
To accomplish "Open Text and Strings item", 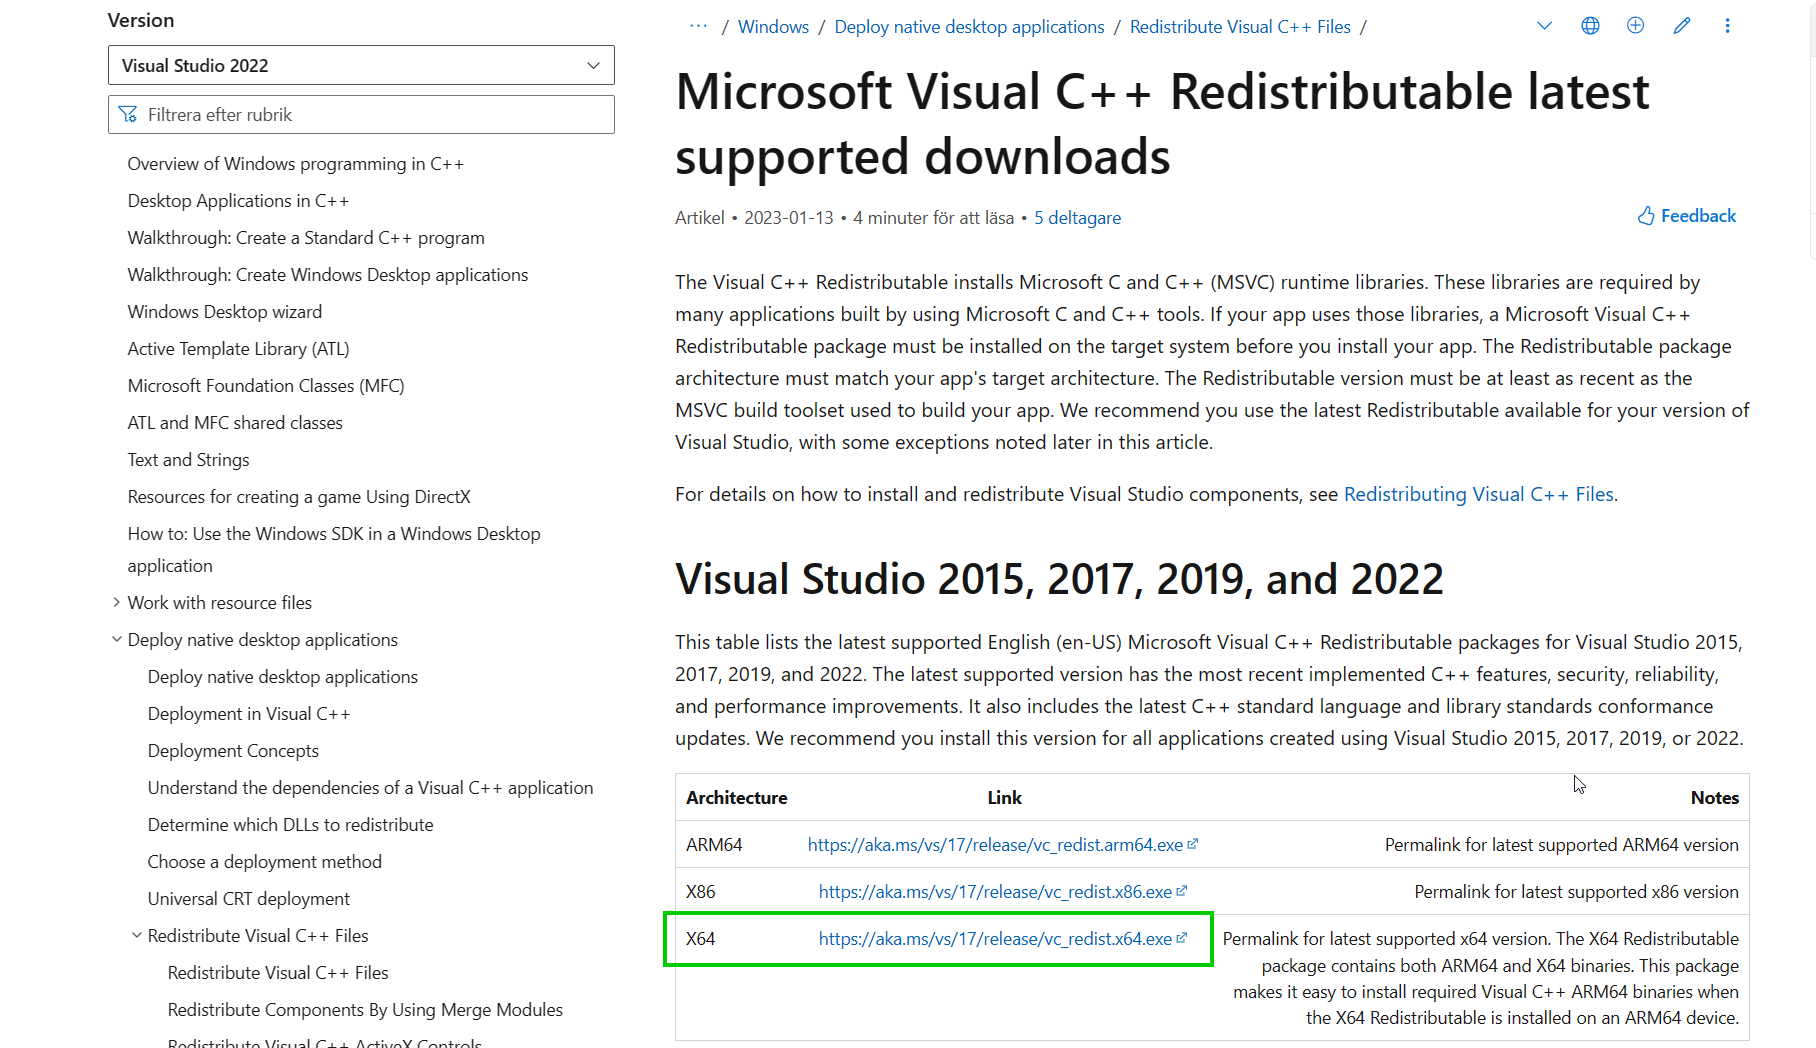I will 189,460.
